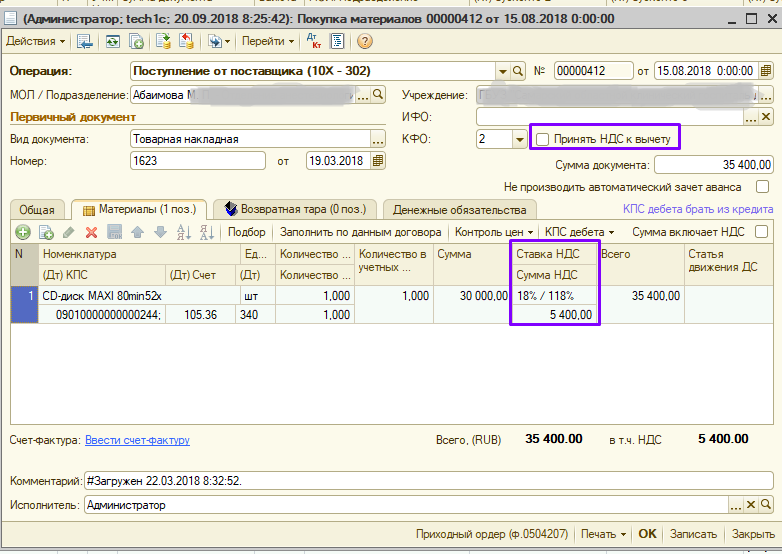Viewport: 782px width, 554px height.
Task: Open calendar picker for document date 15.08.2018
Action: [767, 72]
